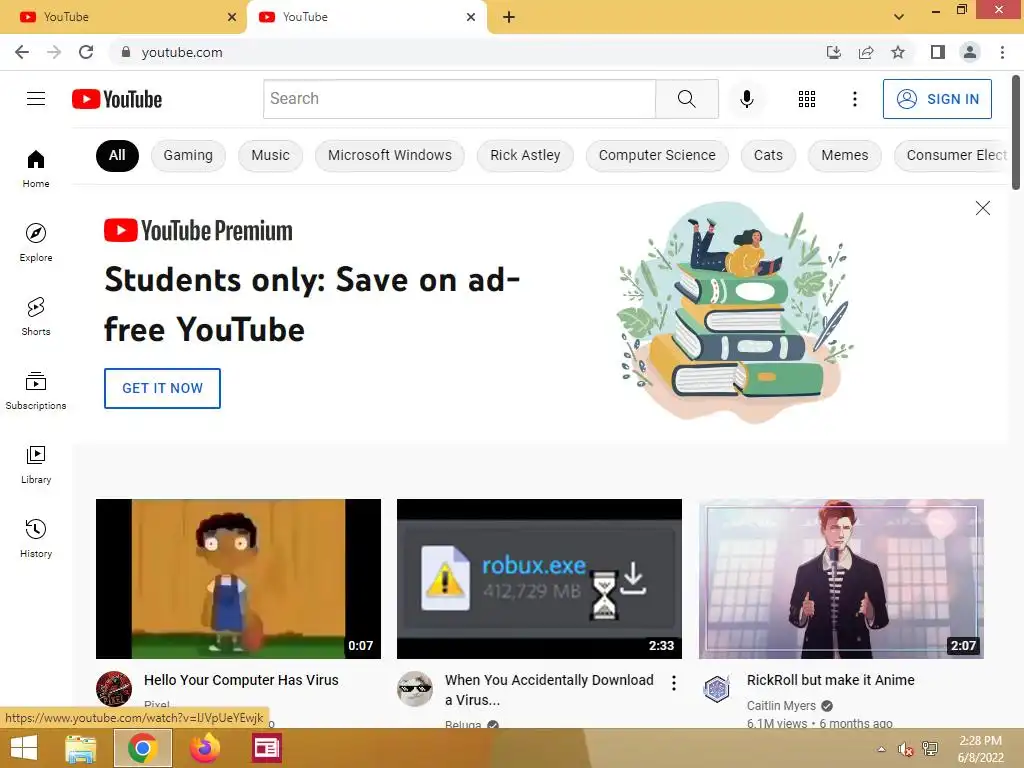This screenshot has height=768, width=1024.
Task: Switch to the first YouTube browser tab
Action: pyautogui.click(x=123, y=17)
